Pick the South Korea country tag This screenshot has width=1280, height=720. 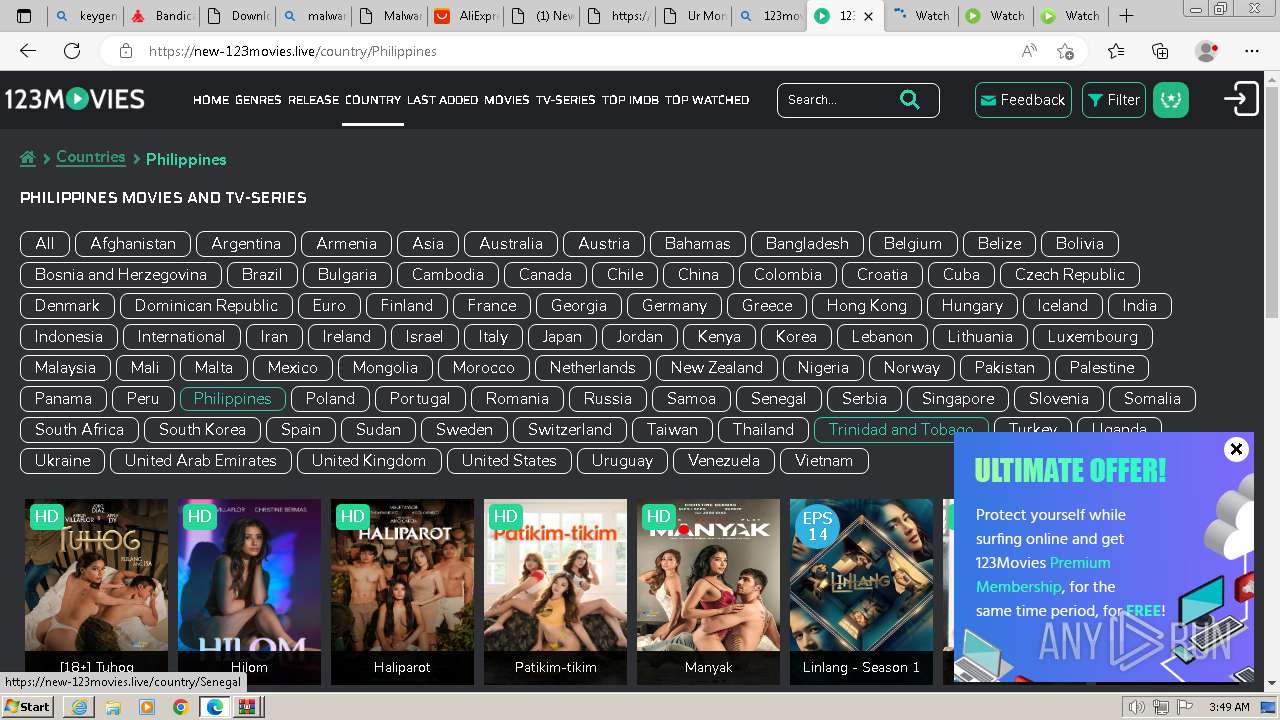tap(202, 430)
